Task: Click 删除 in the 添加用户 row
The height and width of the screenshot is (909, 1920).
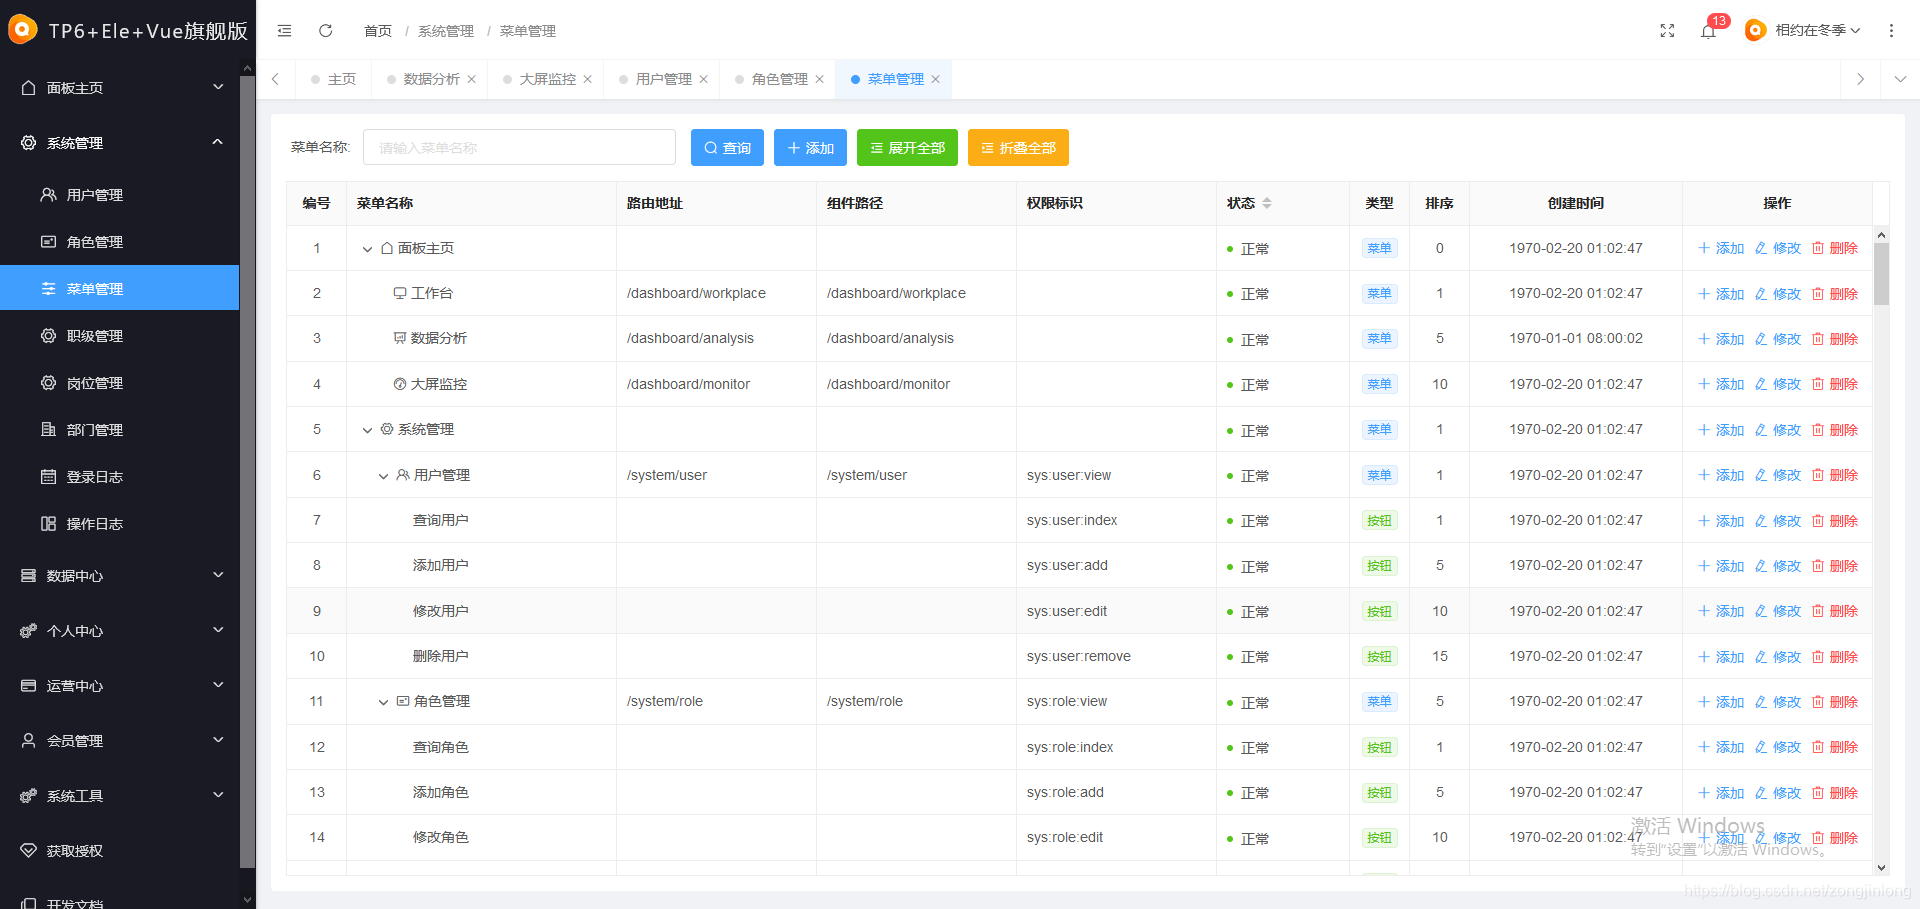Action: coord(1835,566)
